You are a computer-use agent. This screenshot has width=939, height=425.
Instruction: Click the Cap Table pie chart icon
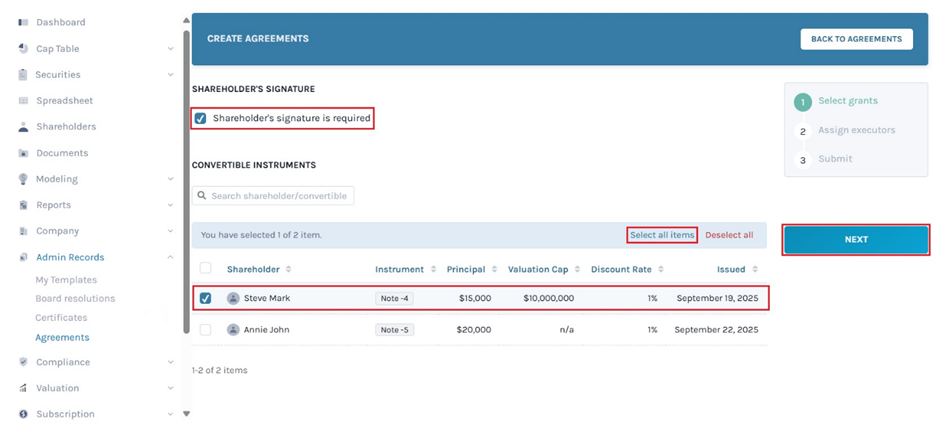coord(23,48)
